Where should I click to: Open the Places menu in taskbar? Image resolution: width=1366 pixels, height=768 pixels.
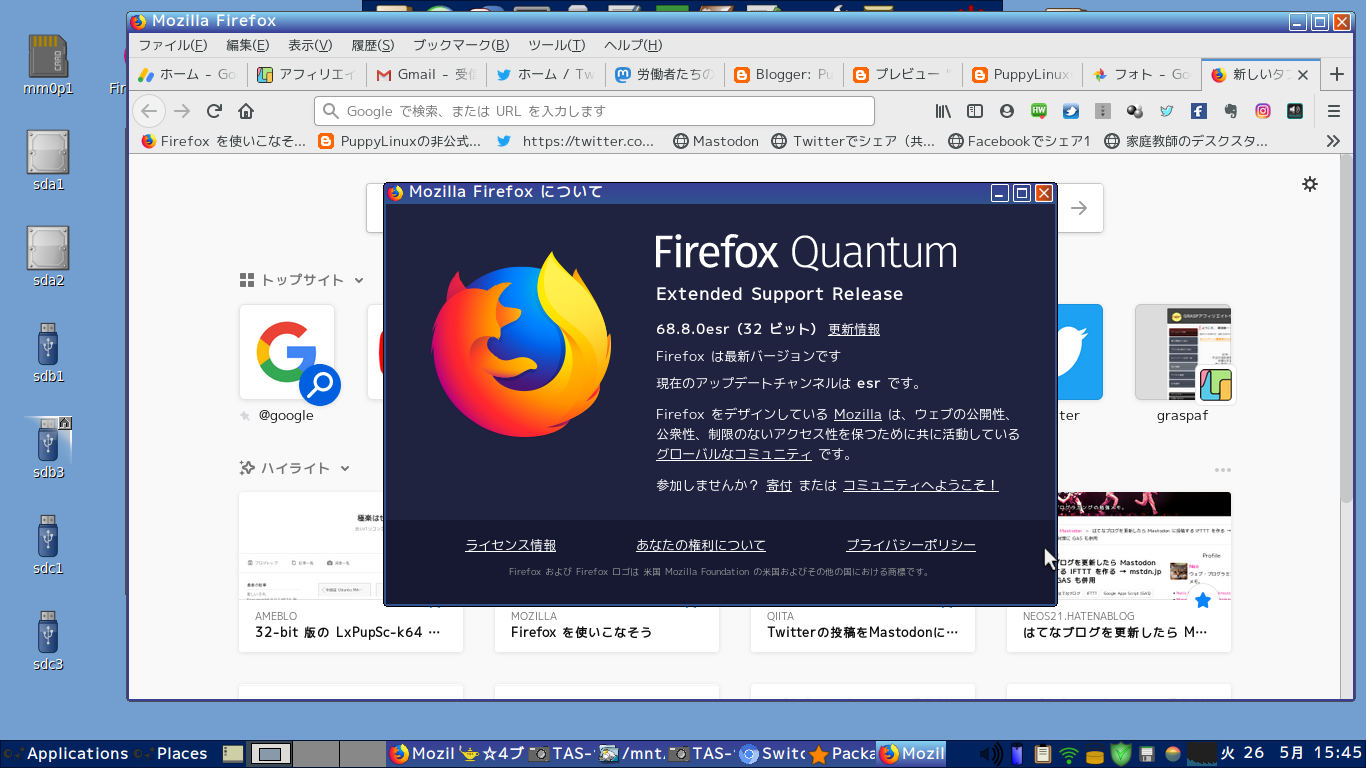[x=172, y=754]
